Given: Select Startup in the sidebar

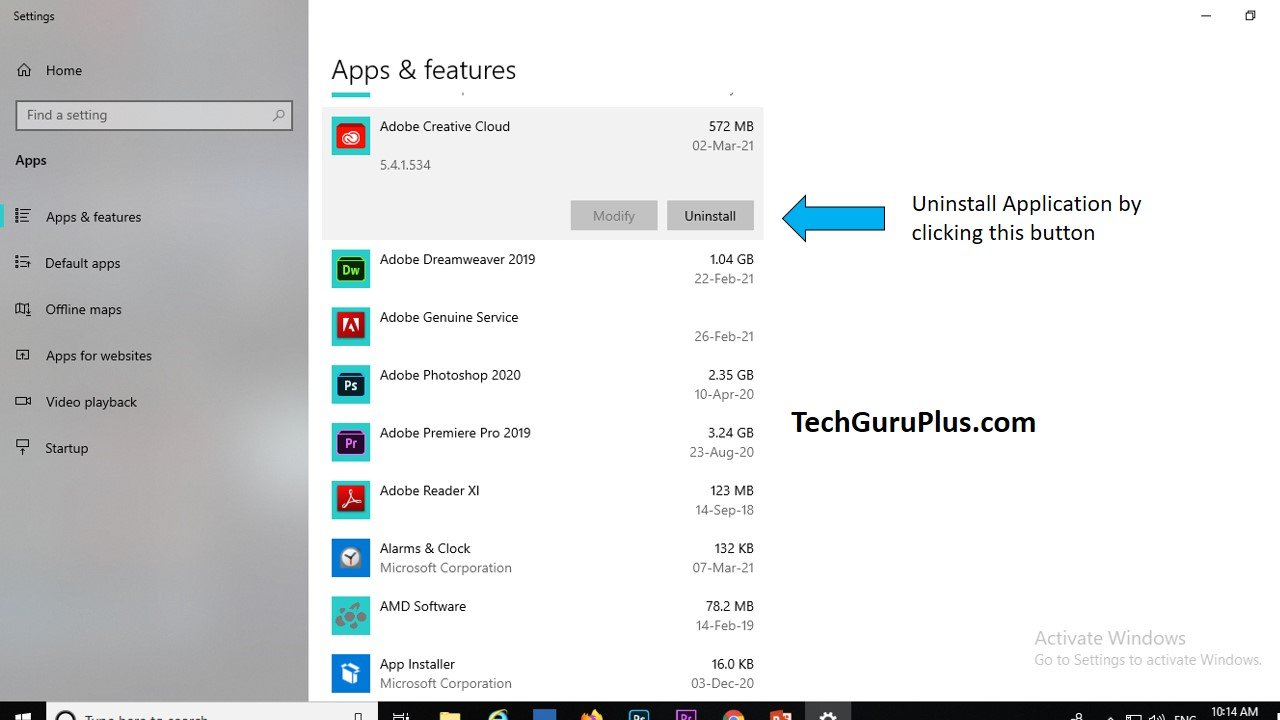Looking at the screenshot, I should tap(66, 448).
